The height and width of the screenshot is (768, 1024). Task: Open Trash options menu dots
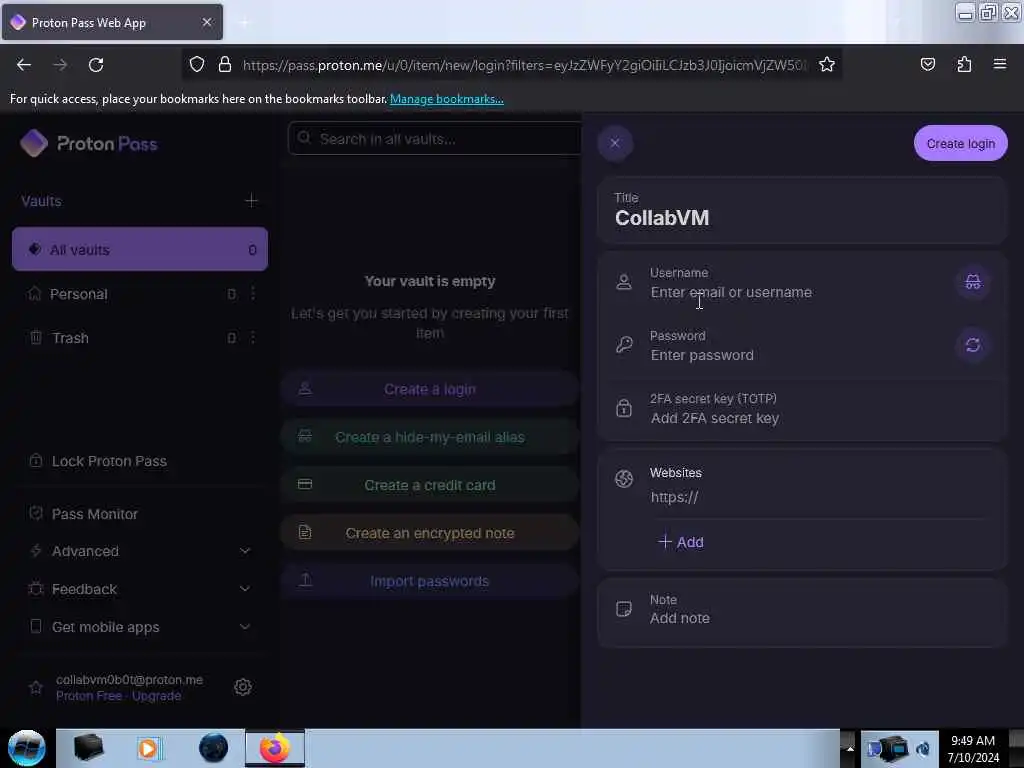click(x=253, y=338)
